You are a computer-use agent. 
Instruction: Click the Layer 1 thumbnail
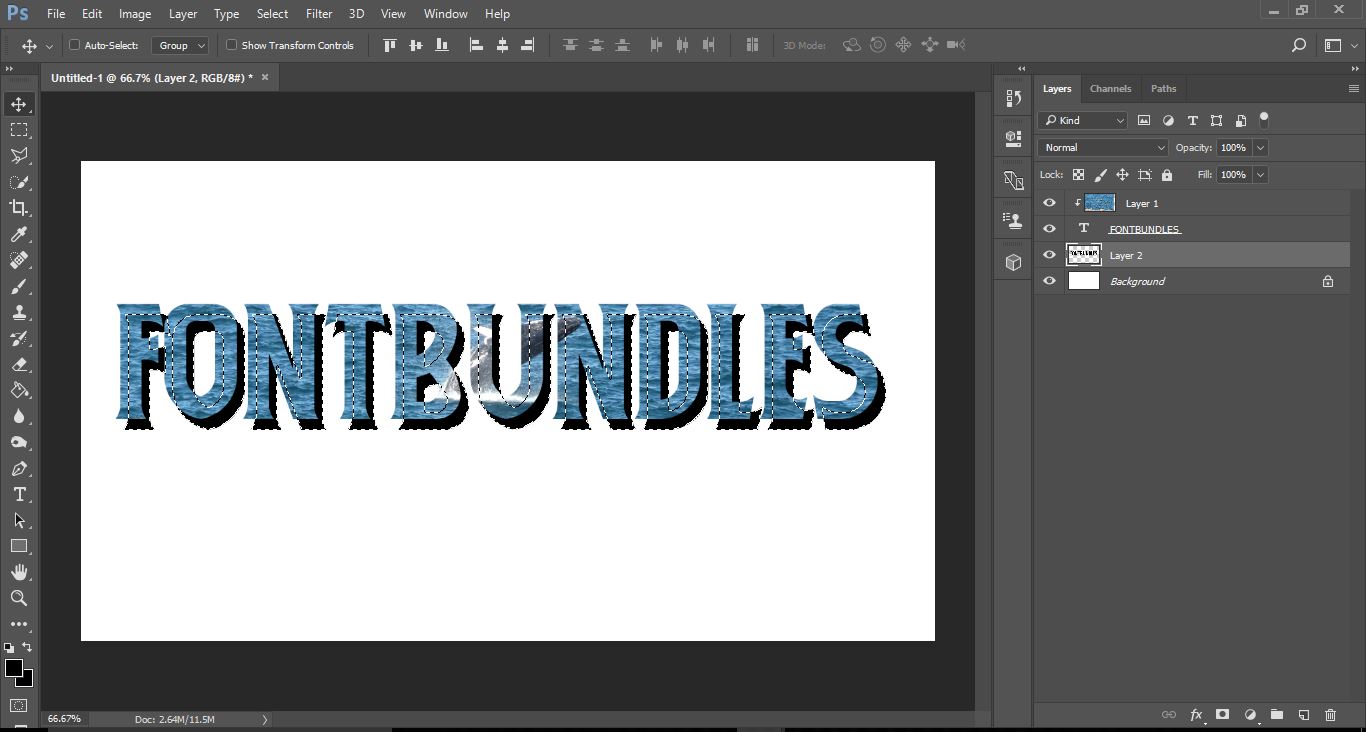1099,202
